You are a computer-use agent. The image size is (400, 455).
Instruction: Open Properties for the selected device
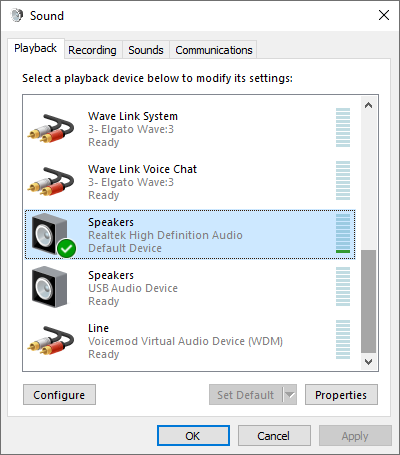(341, 395)
